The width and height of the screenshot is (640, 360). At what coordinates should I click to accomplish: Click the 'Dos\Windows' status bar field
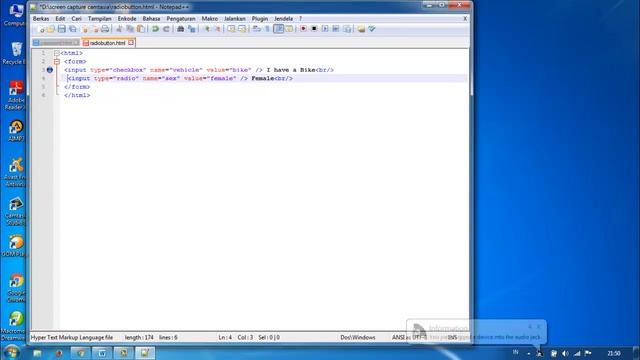tap(358, 338)
